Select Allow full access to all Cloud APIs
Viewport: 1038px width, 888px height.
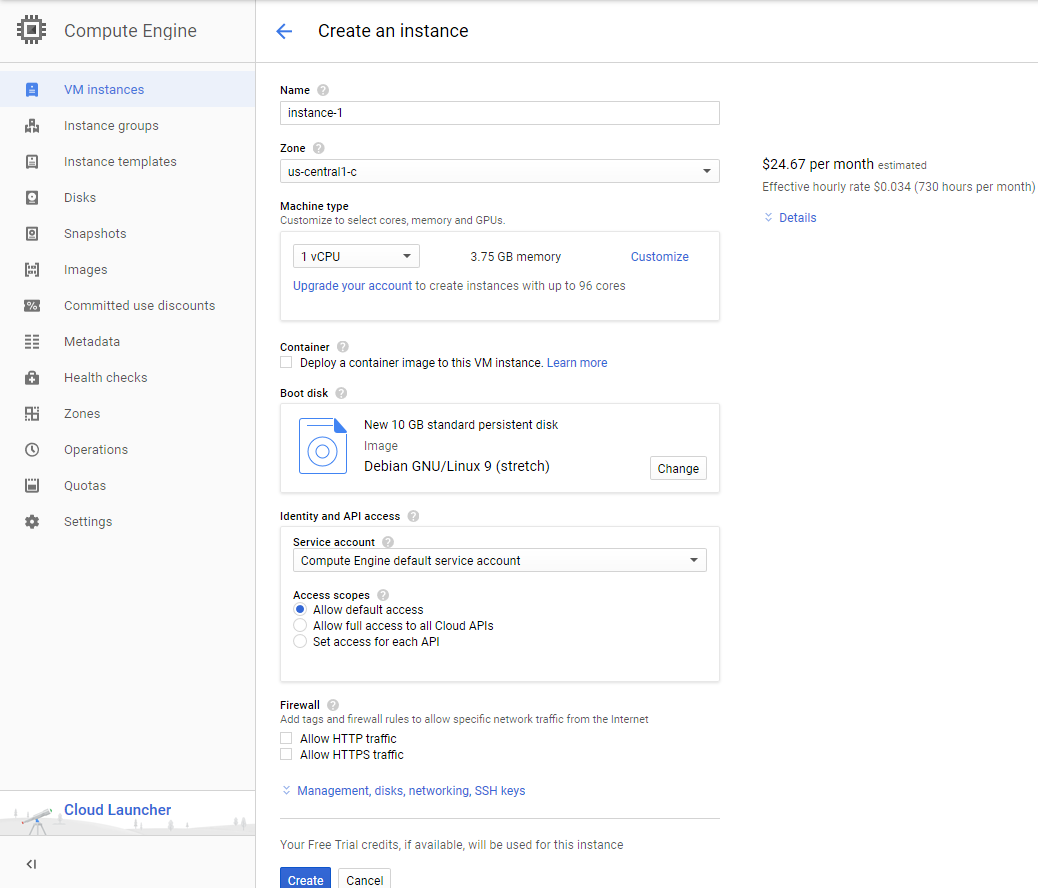point(300,626)
